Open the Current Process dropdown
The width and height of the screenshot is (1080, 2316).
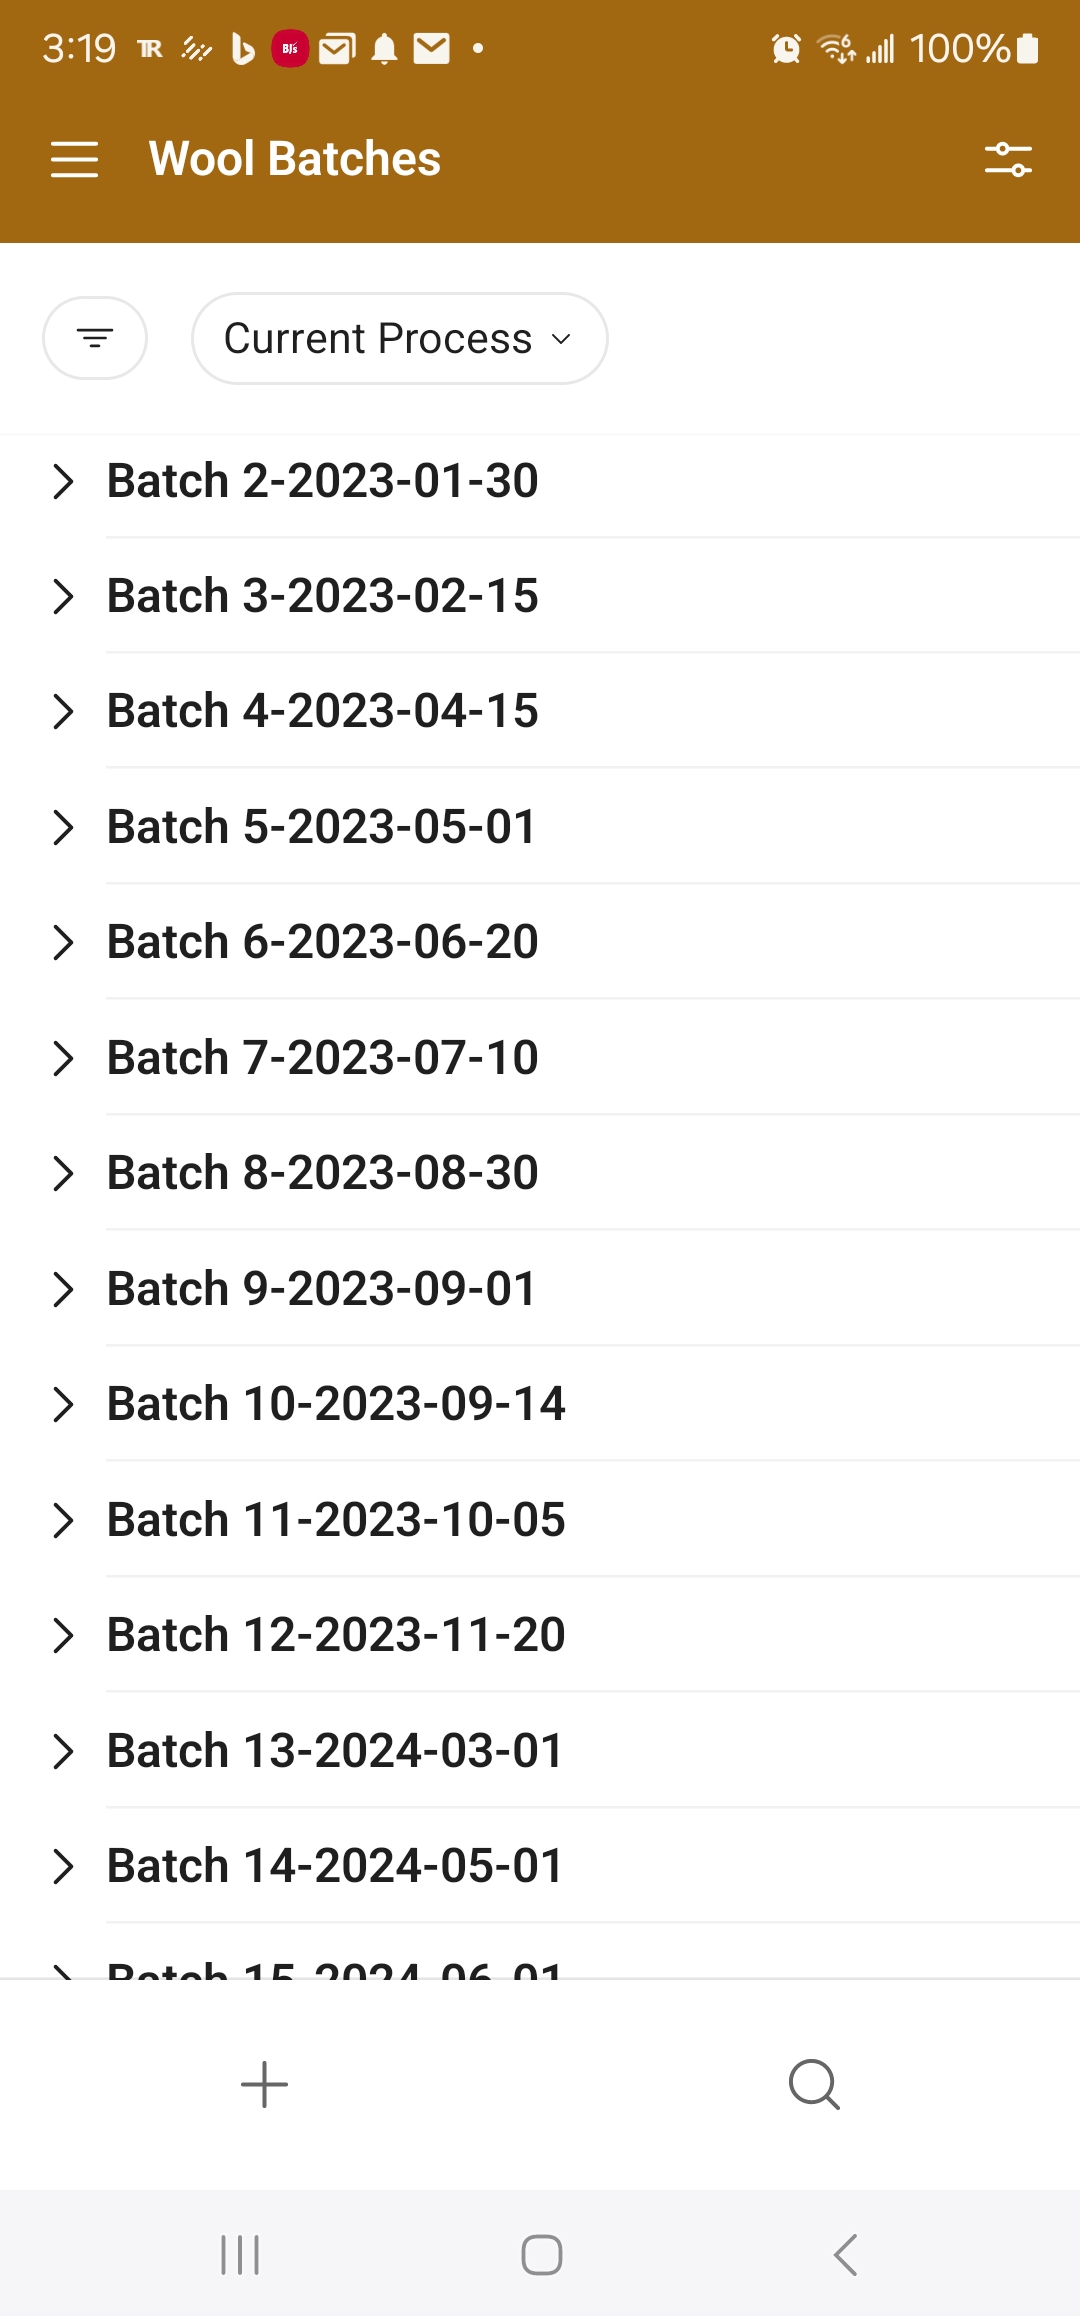(x=399, y=338)
